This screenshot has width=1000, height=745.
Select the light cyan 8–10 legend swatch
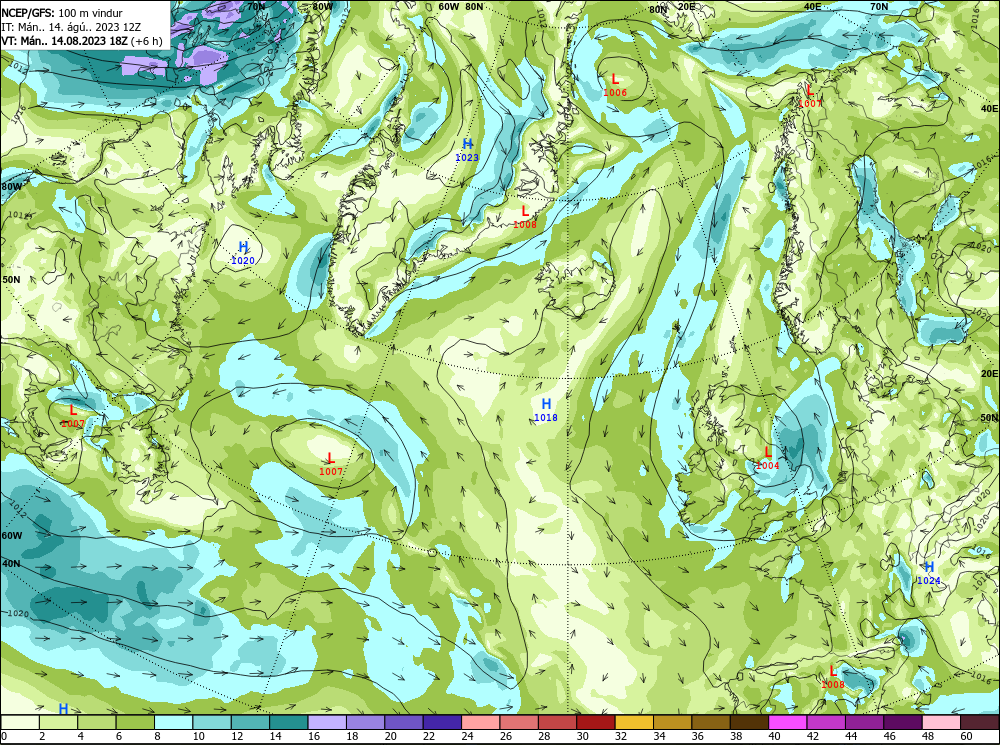coord(173,722)
